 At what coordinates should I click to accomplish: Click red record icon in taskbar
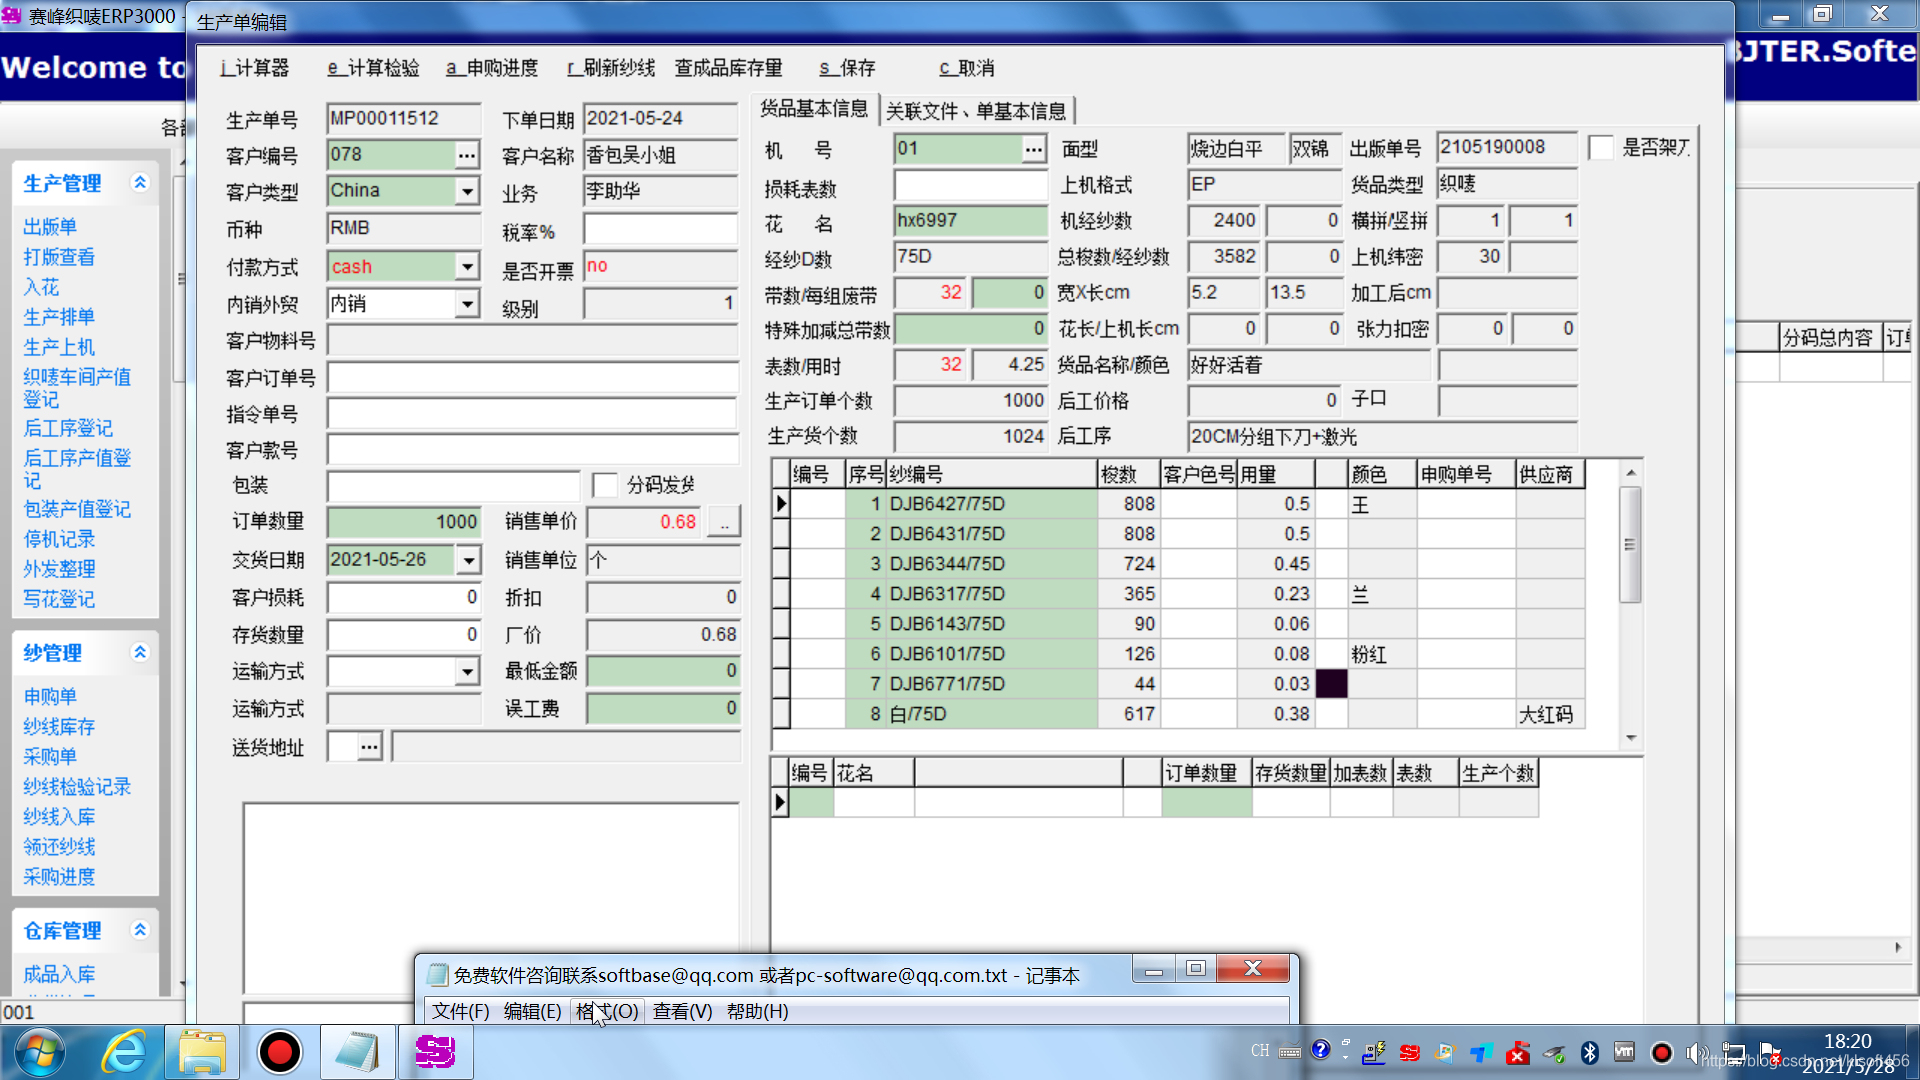(279, 1052)
